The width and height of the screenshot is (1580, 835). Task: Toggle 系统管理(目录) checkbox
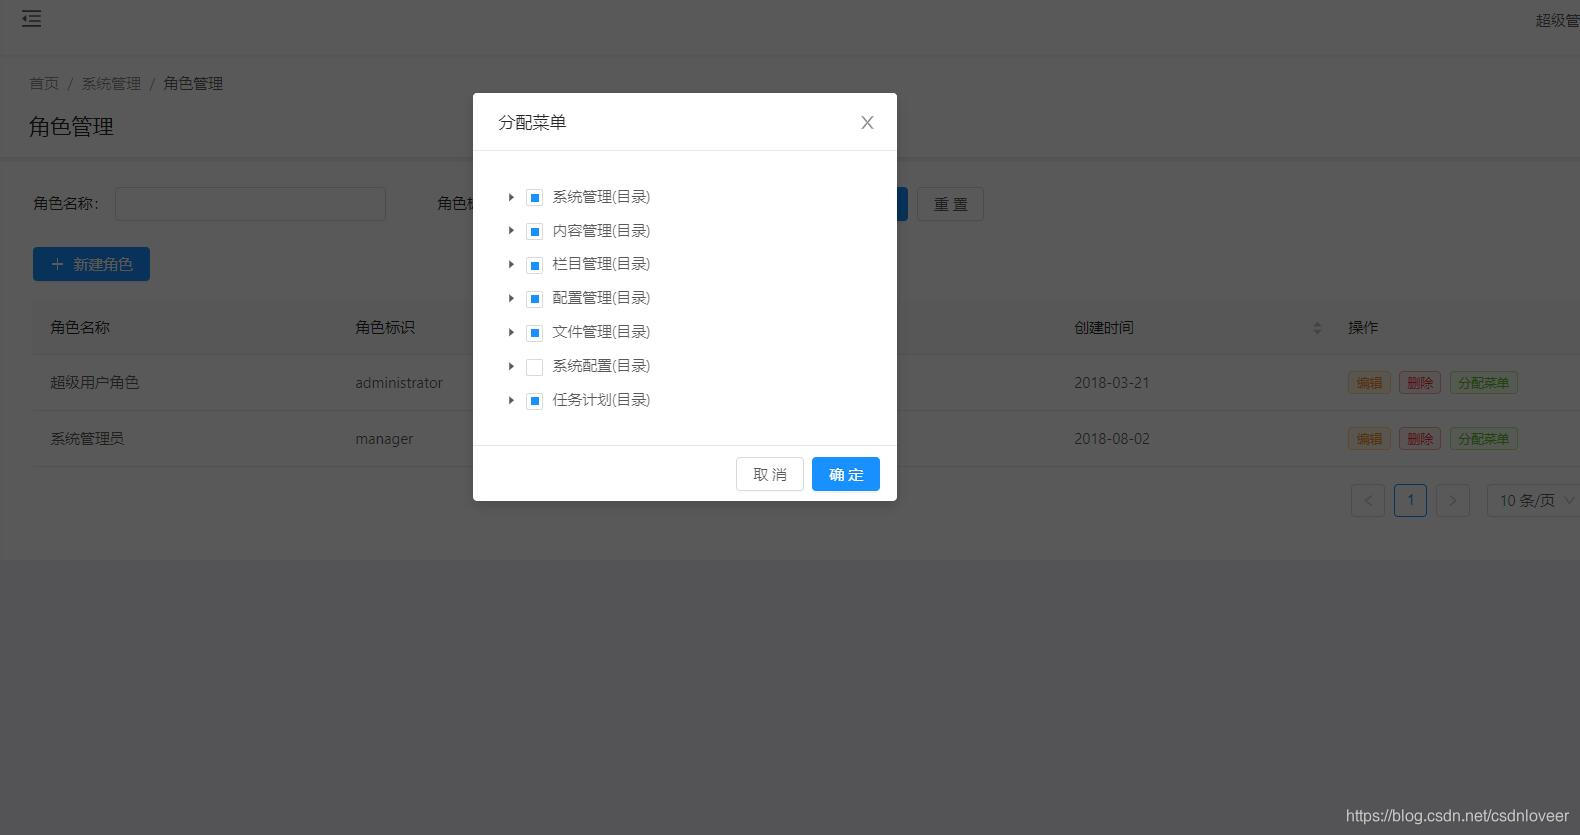coord(535,198)
